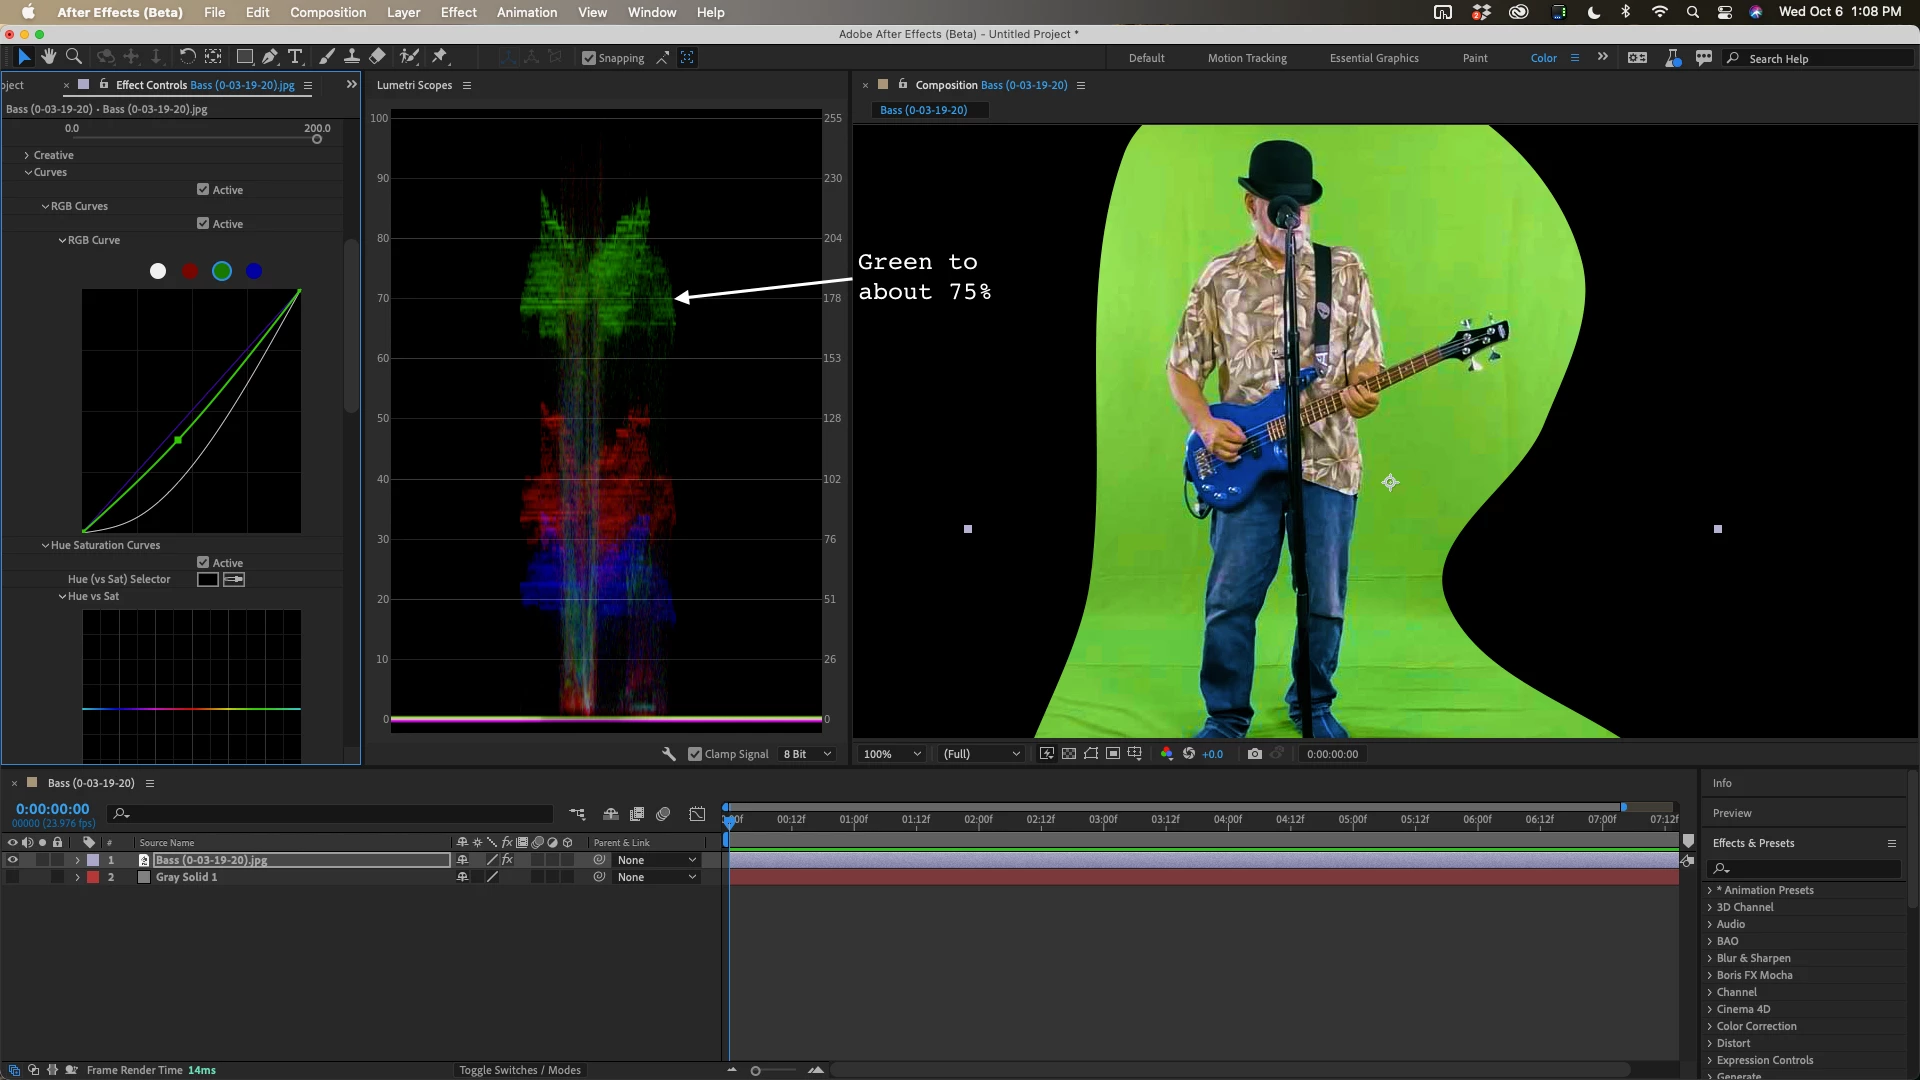Uncheck Clamp Signal checkbox
1920x1080 pixels.
pos(695,754)
